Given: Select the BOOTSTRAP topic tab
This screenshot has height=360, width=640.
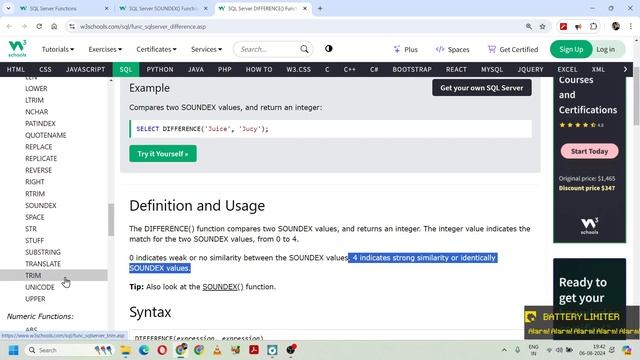Looking at the screenshot, I should [412, 69].
